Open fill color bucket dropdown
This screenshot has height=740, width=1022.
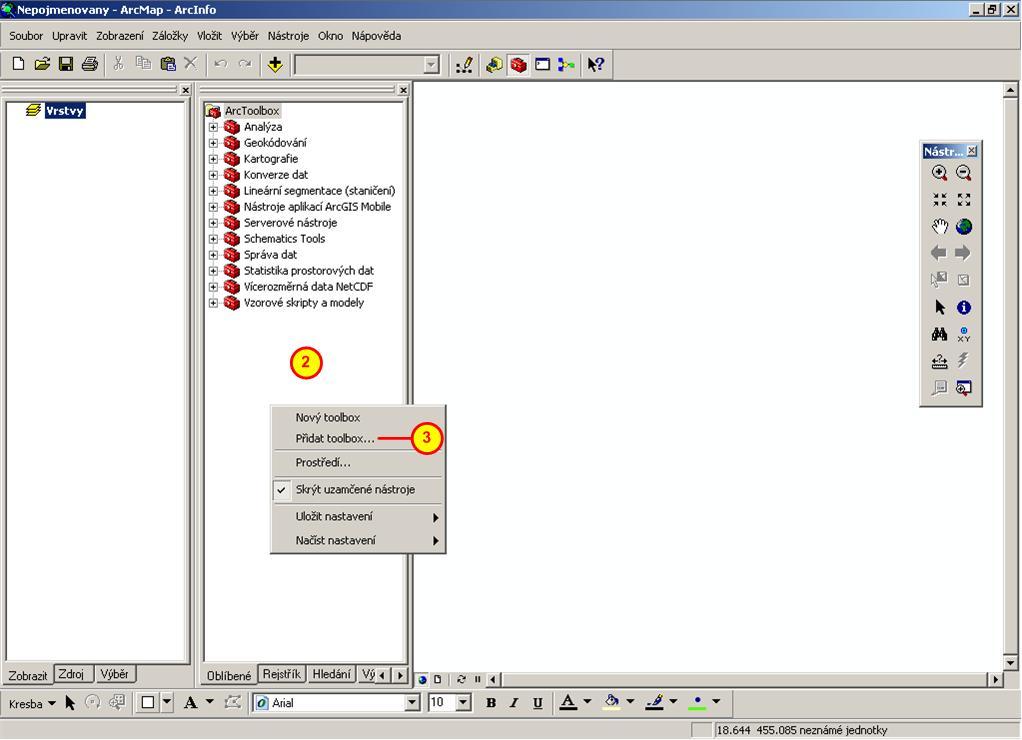(630, 702)
